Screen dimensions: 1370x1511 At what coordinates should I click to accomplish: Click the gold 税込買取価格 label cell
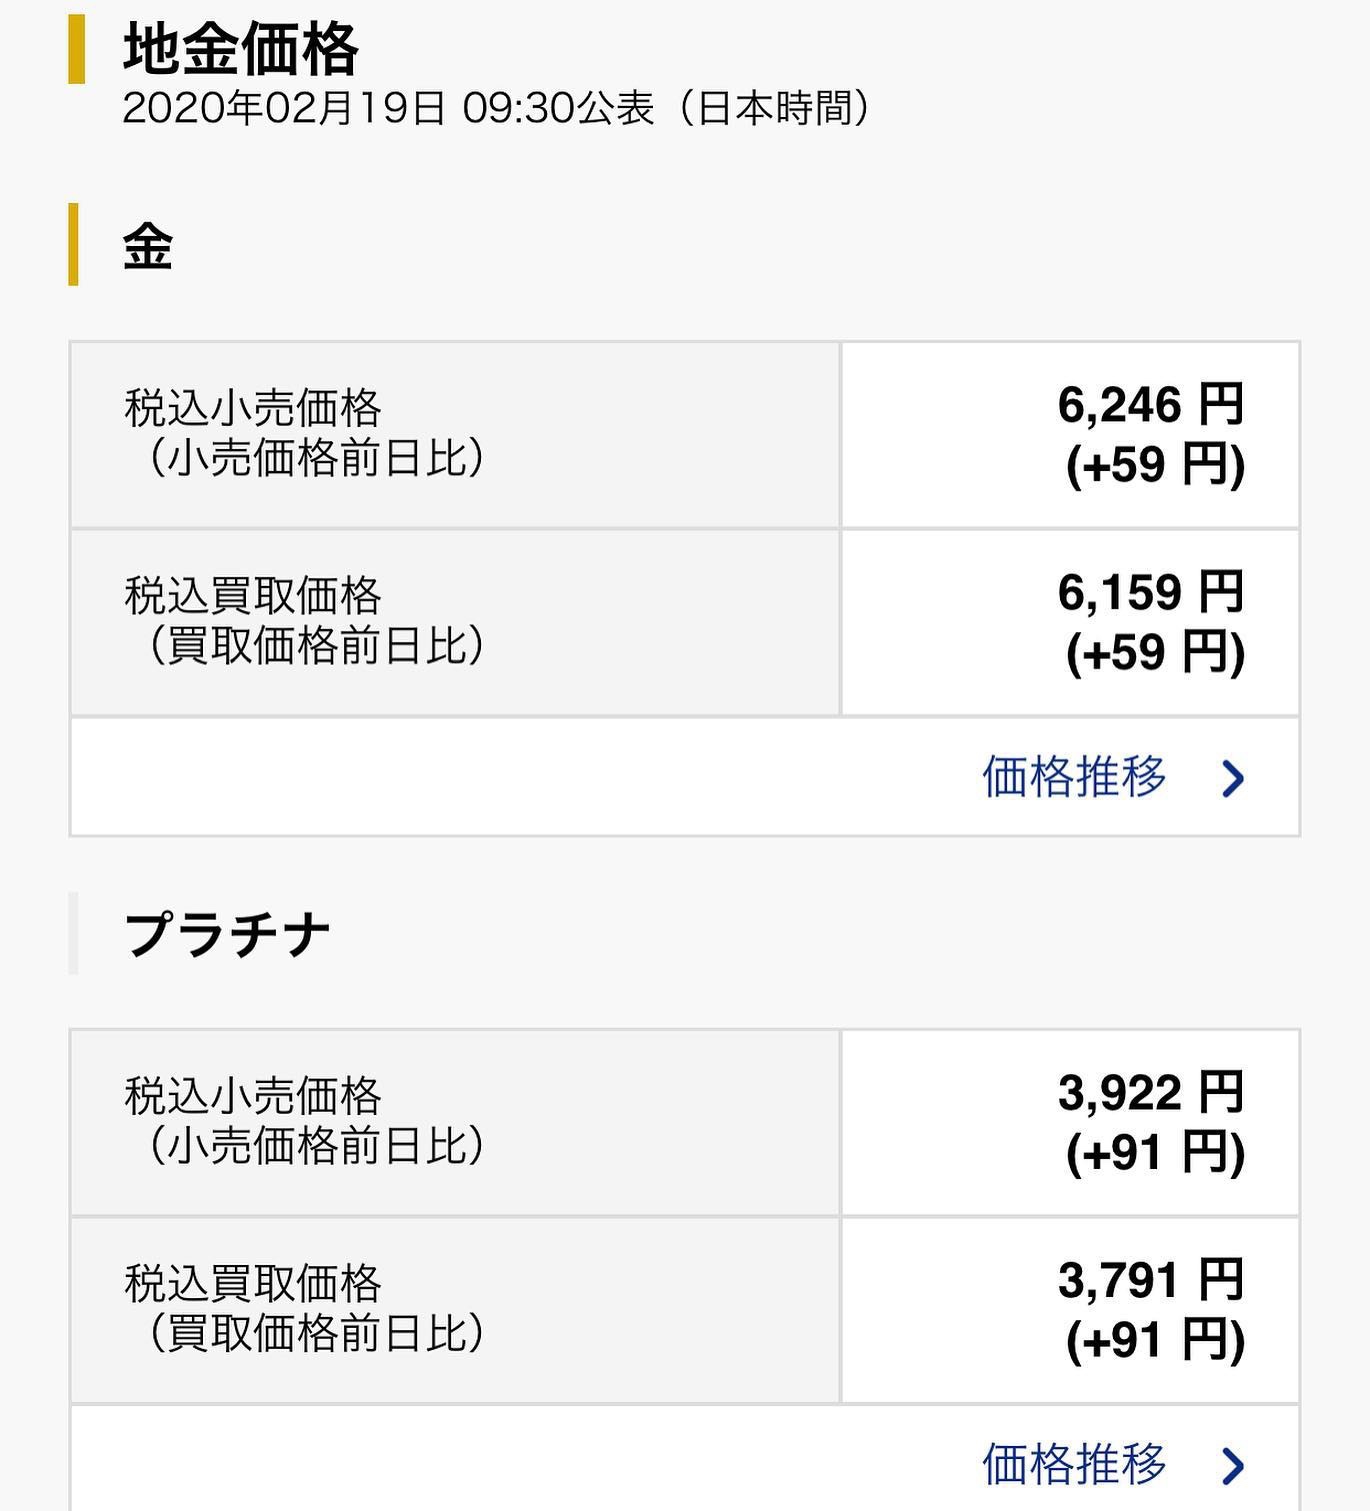[x=455, y=623]
